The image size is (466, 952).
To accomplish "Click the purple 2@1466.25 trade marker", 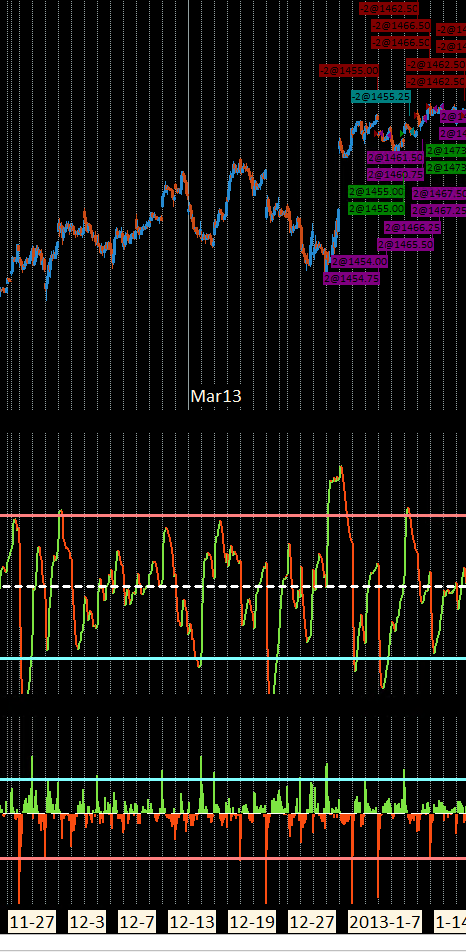I will click(413, 228).
